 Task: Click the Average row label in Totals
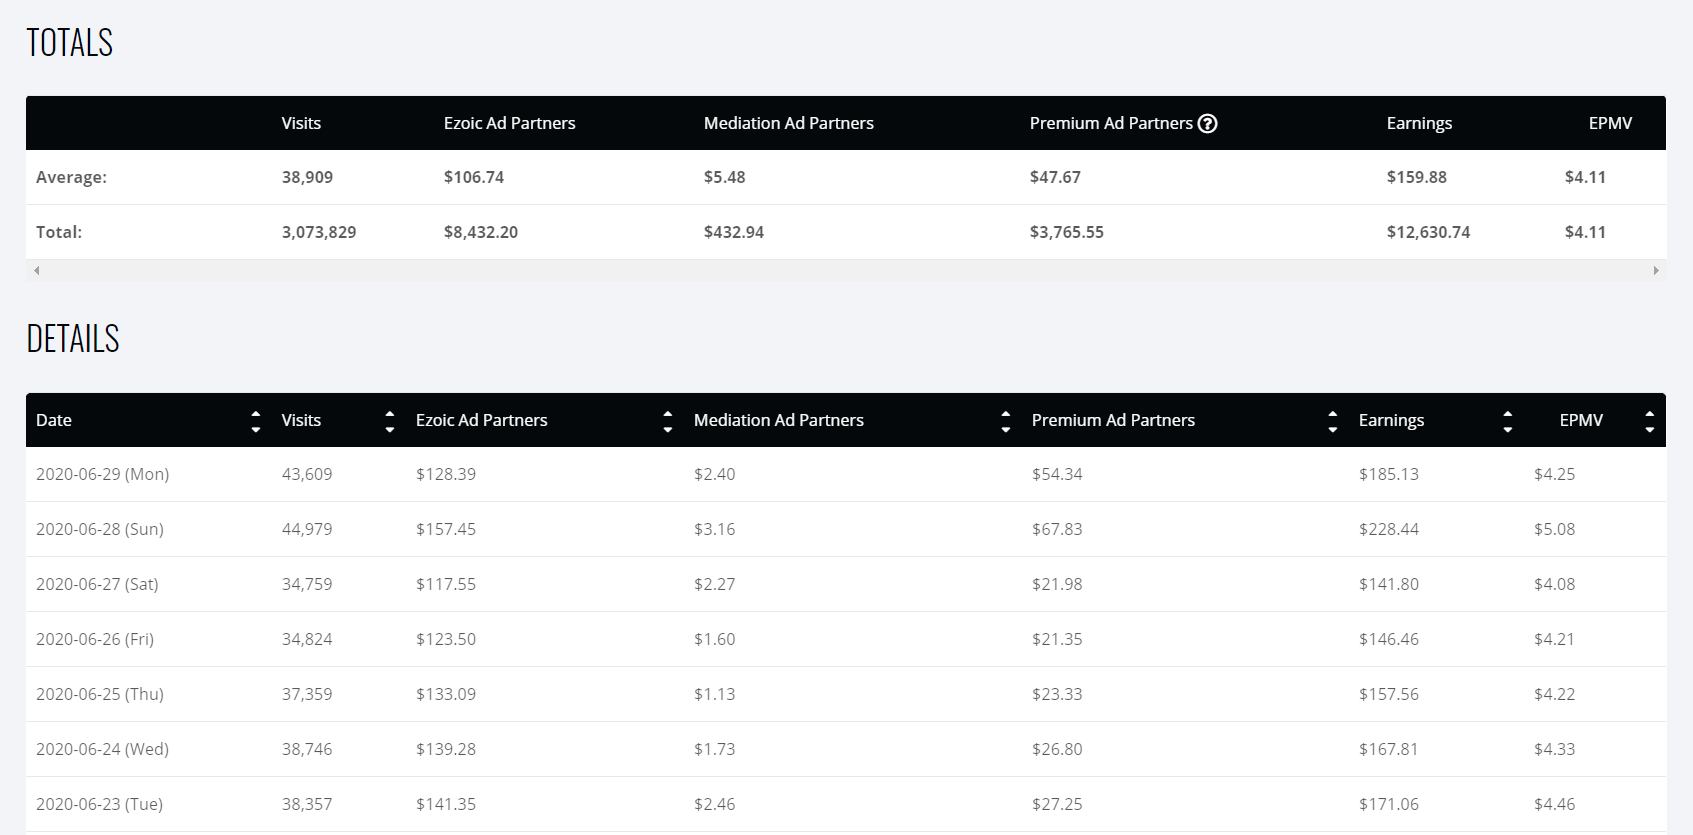click(71, 177)
